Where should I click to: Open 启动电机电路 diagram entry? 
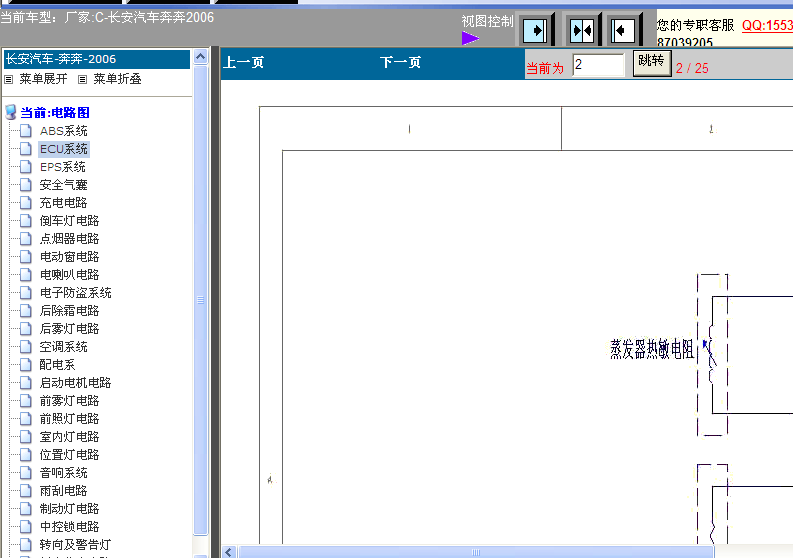[75, 382]
